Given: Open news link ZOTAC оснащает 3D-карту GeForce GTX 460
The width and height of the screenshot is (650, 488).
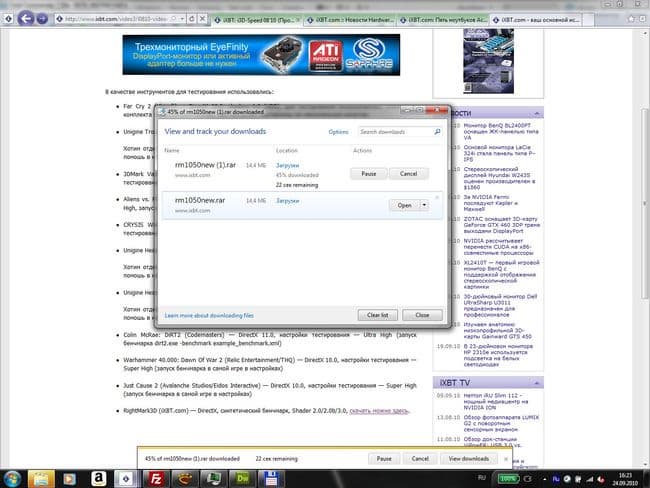Looking at the screenshot, I should pos(502,225).
